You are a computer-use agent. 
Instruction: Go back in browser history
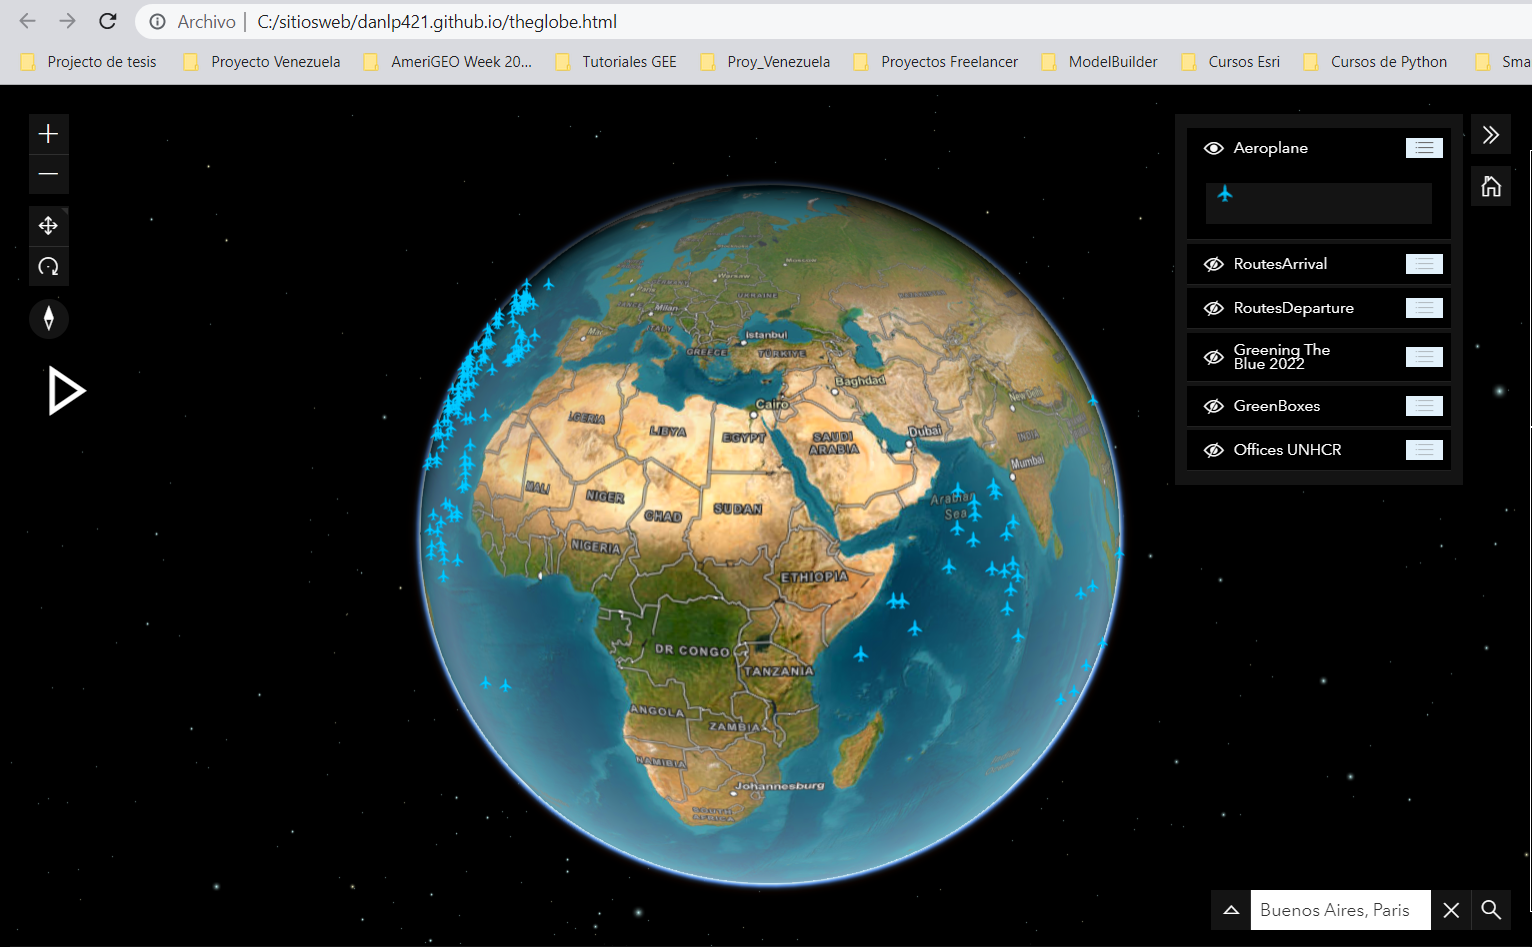pos(28,21)
